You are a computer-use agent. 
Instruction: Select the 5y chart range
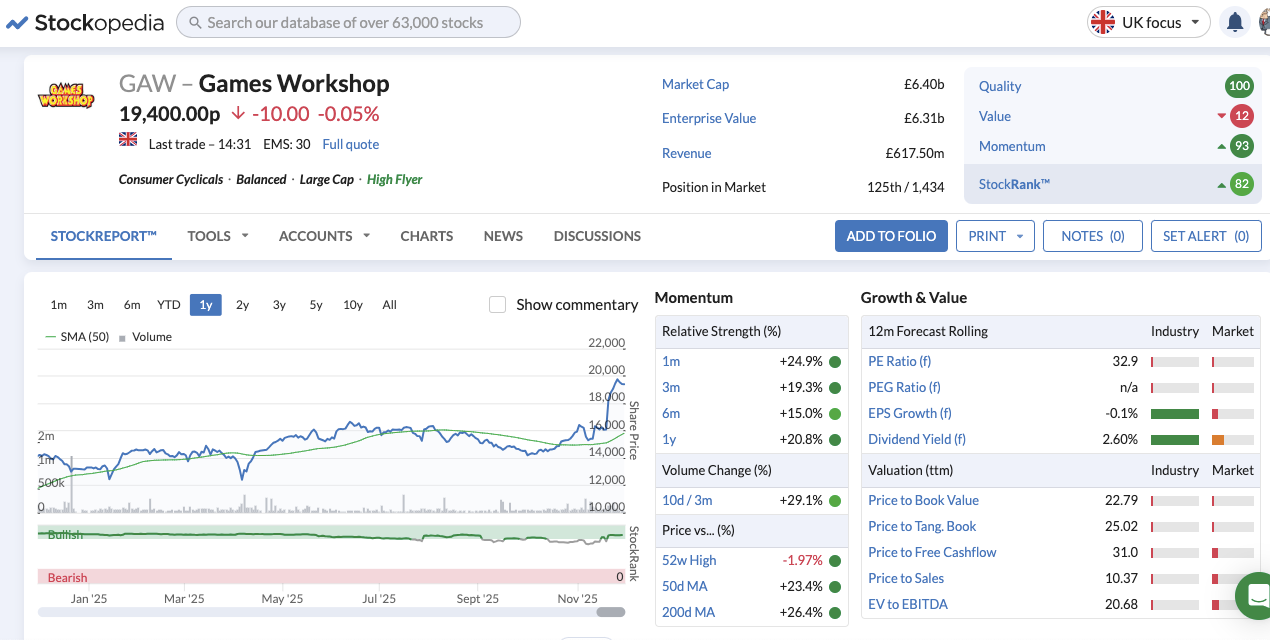pos(316,305)
